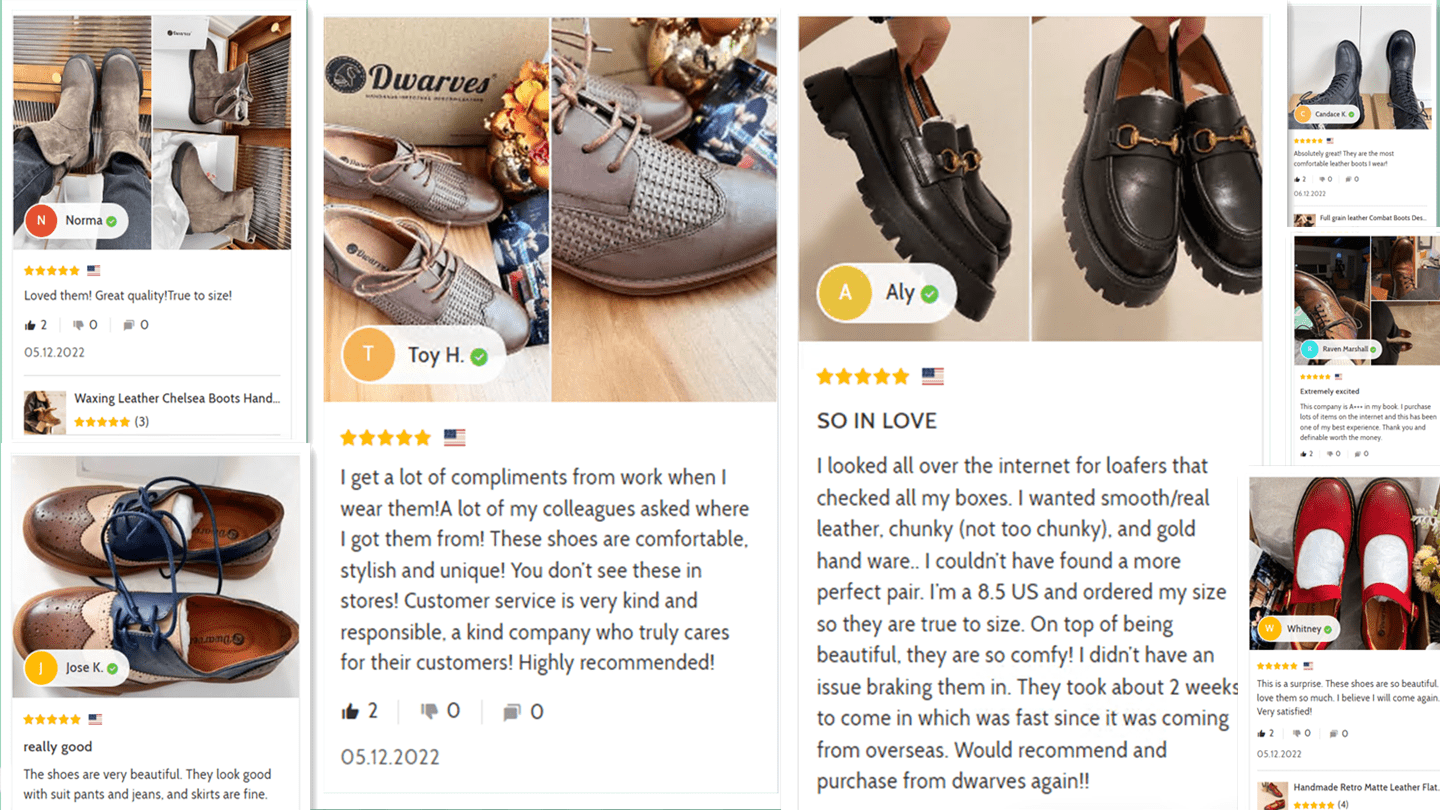View Whitney's red shoes review photo

pyautogui.click(x=1344, y=563)
